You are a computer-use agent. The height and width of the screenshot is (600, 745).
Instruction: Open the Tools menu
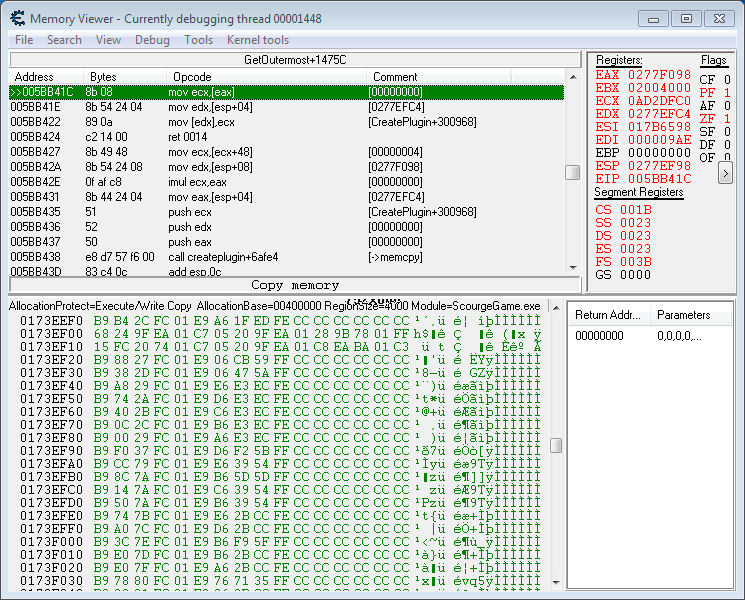[198, 40]
